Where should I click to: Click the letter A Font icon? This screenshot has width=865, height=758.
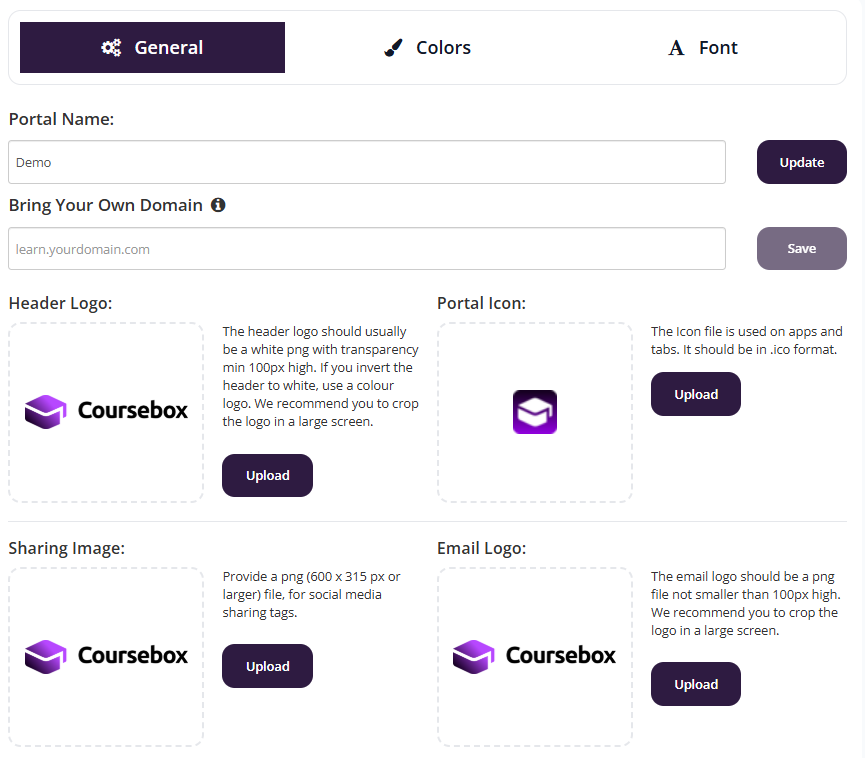[x=676, y=48]
